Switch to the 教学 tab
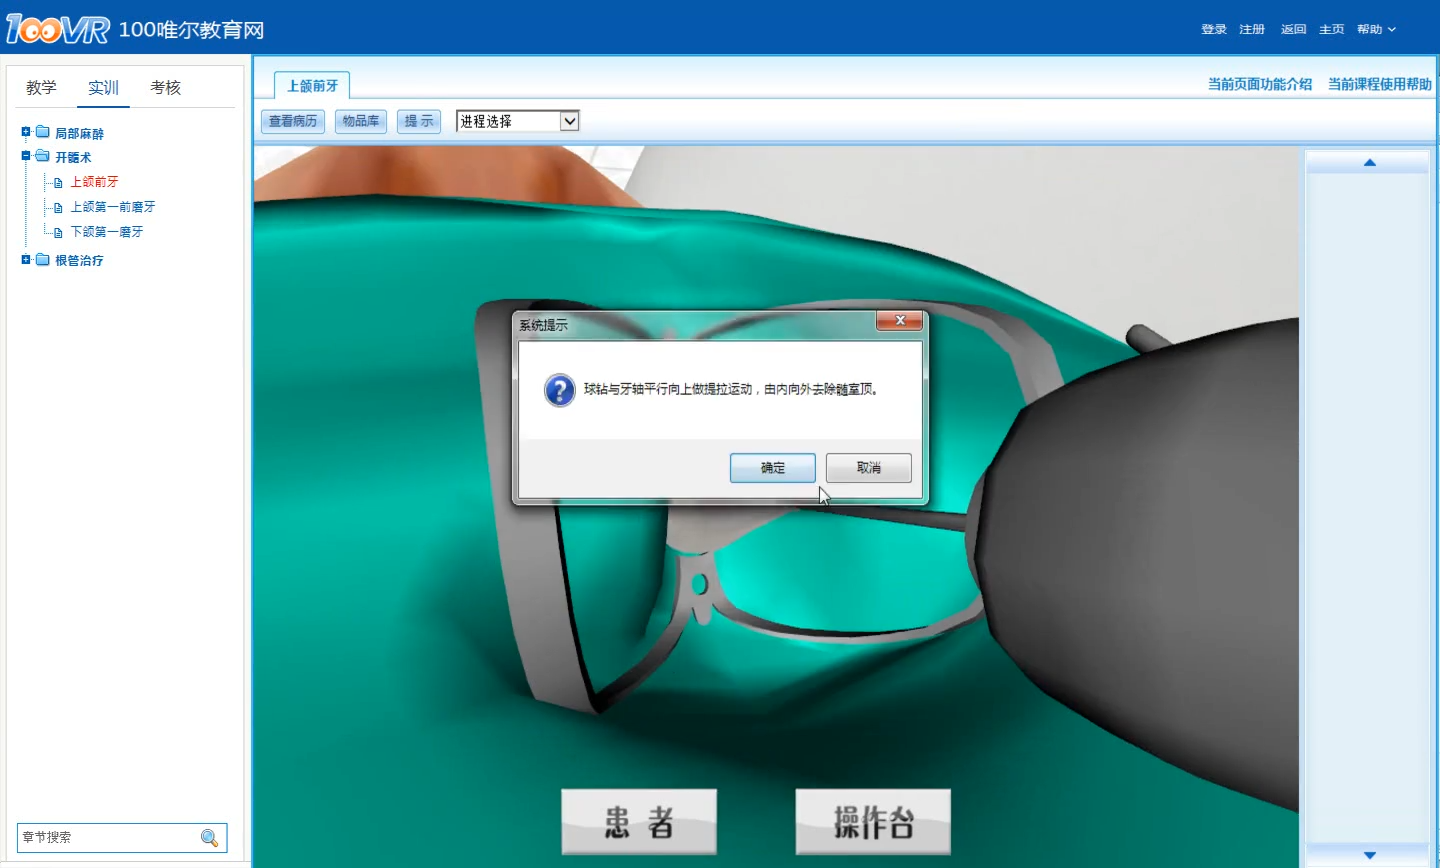 pyautogui.click(x=41, y=88)
